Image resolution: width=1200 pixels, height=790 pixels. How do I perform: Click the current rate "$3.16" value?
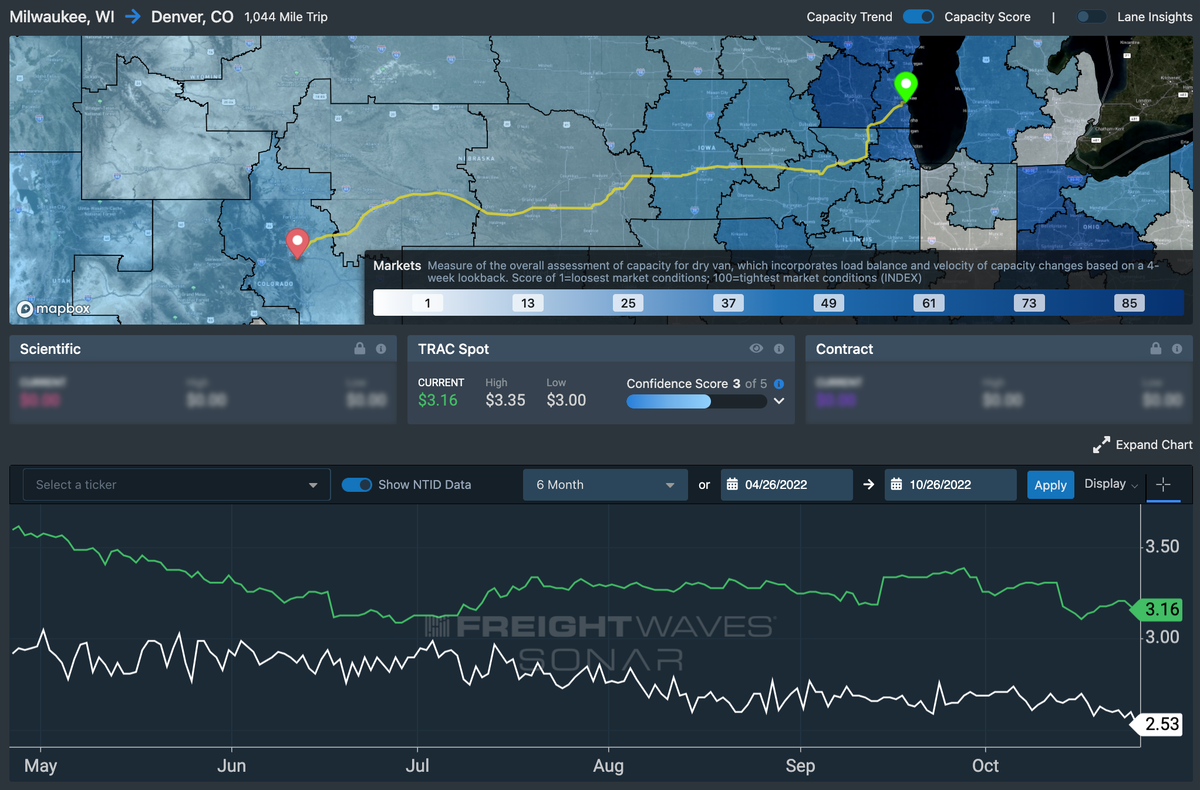[x=438, y=400]
